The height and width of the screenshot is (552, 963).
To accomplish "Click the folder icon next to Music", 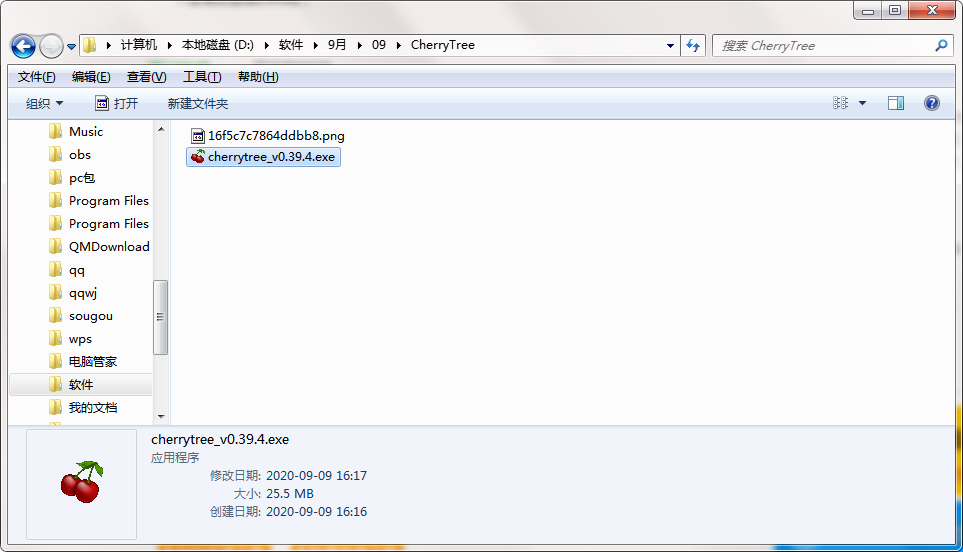I will tap(55, 131).
